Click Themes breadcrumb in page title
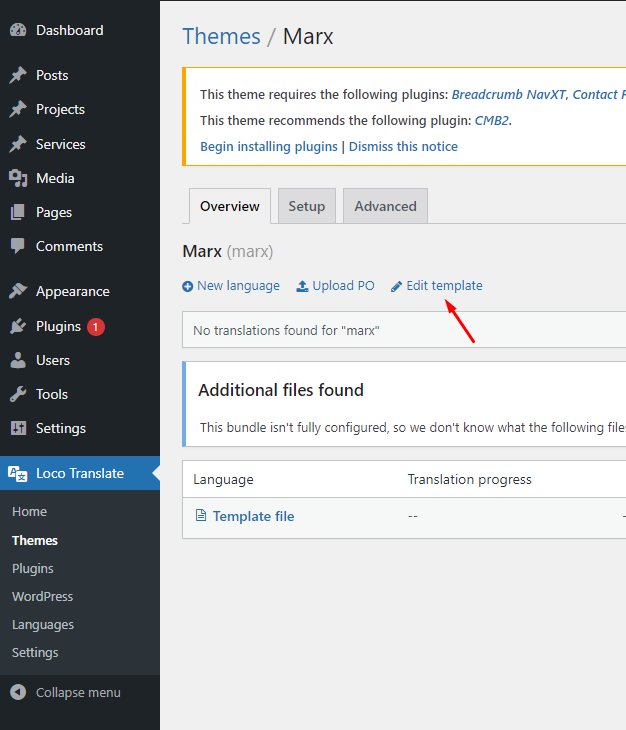 [x=221, y=37]
